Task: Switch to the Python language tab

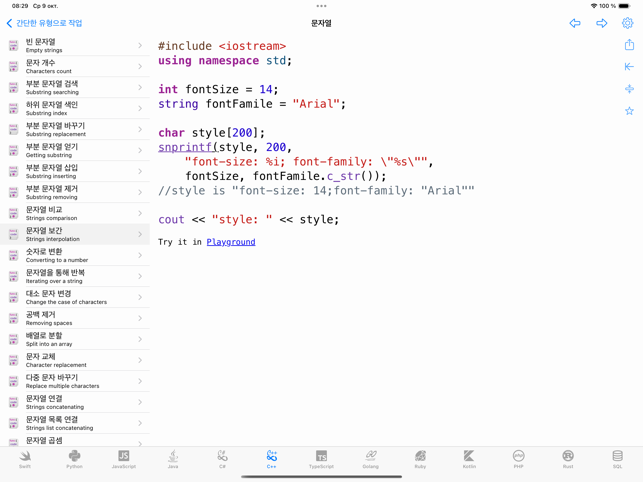Action: (x=74, y=459)
